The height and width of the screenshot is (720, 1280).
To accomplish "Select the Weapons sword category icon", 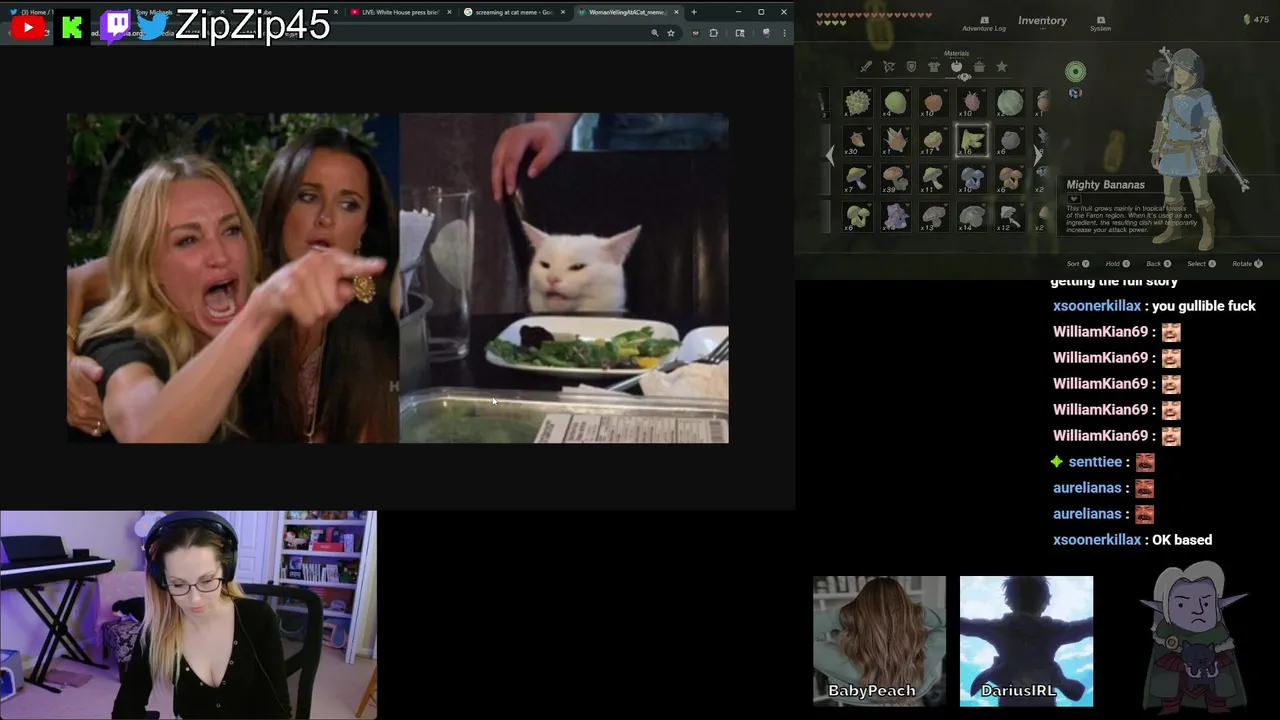I will 866,67.
